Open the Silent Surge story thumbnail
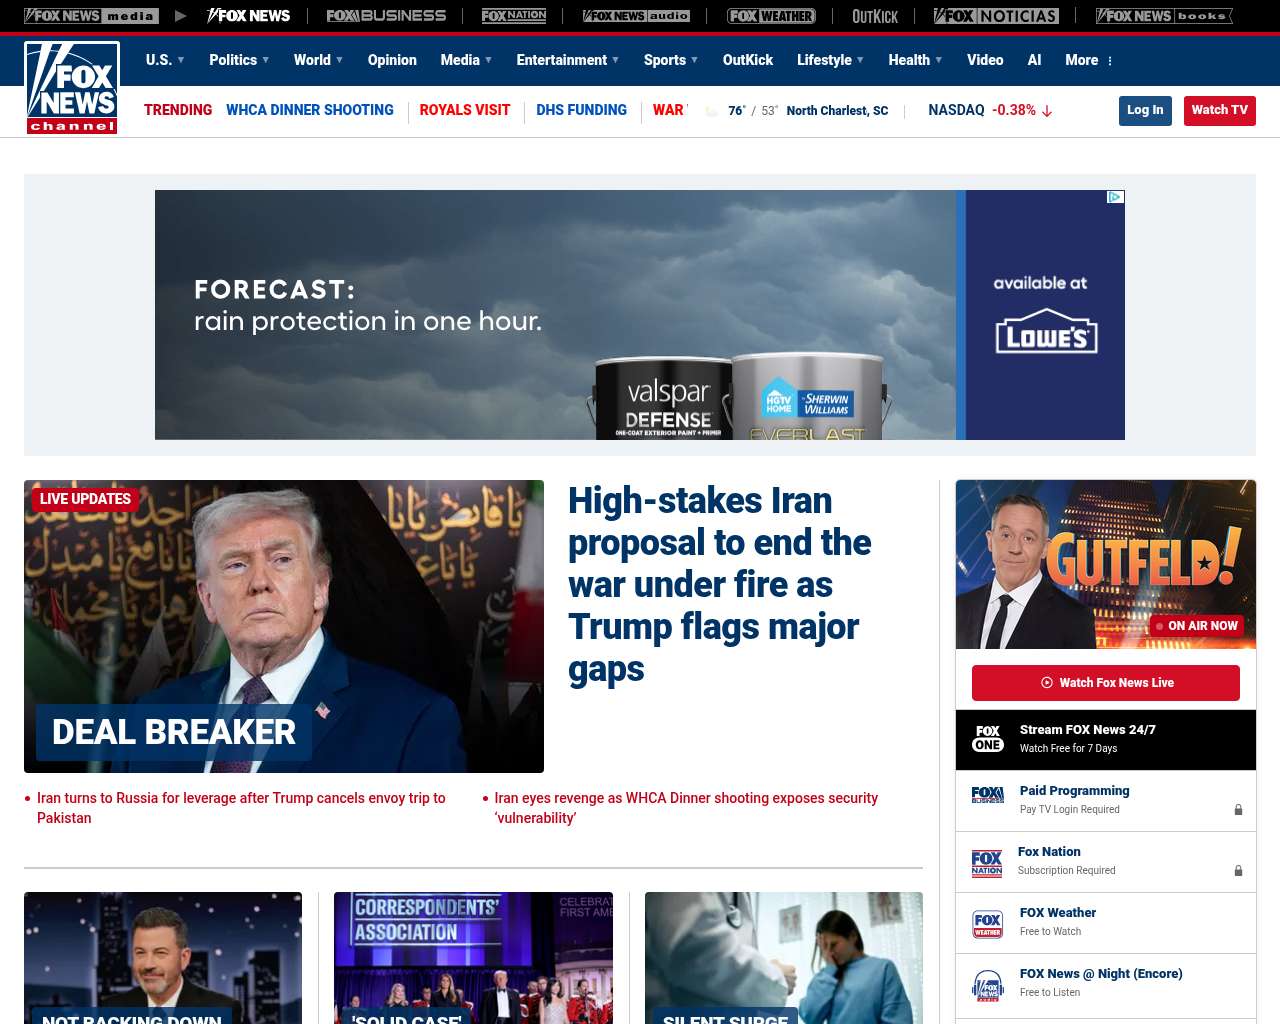This screenshot has width=1280, height=1024. [784, 958]
